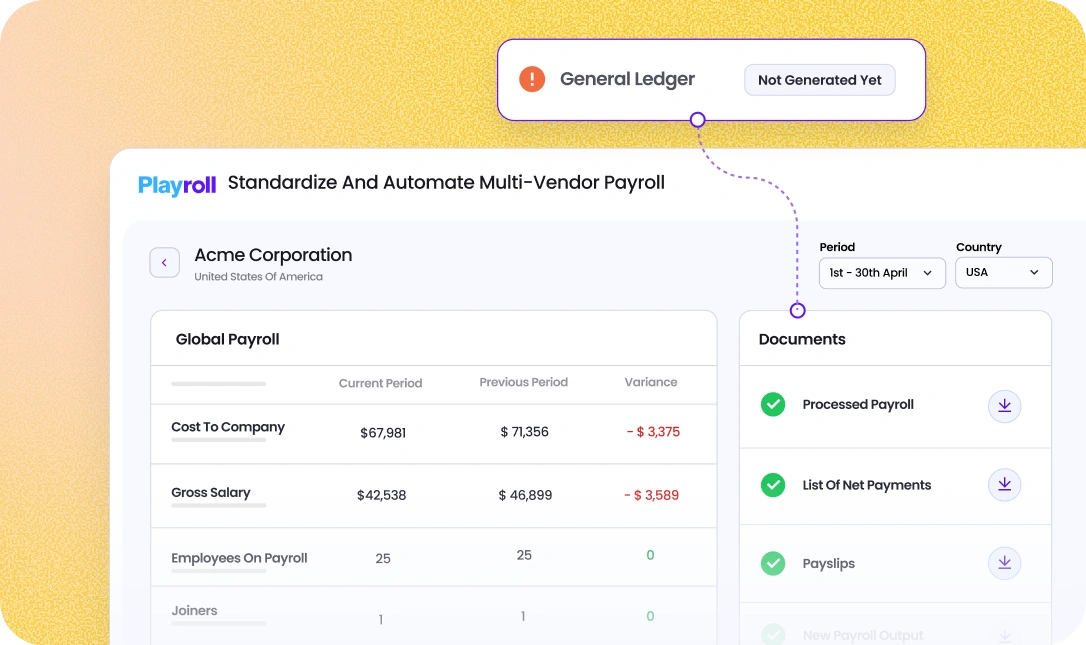Click the orange alert icon on General Ledger
The height and width of the screenshot is (645, 1086).
pos(532,79)
